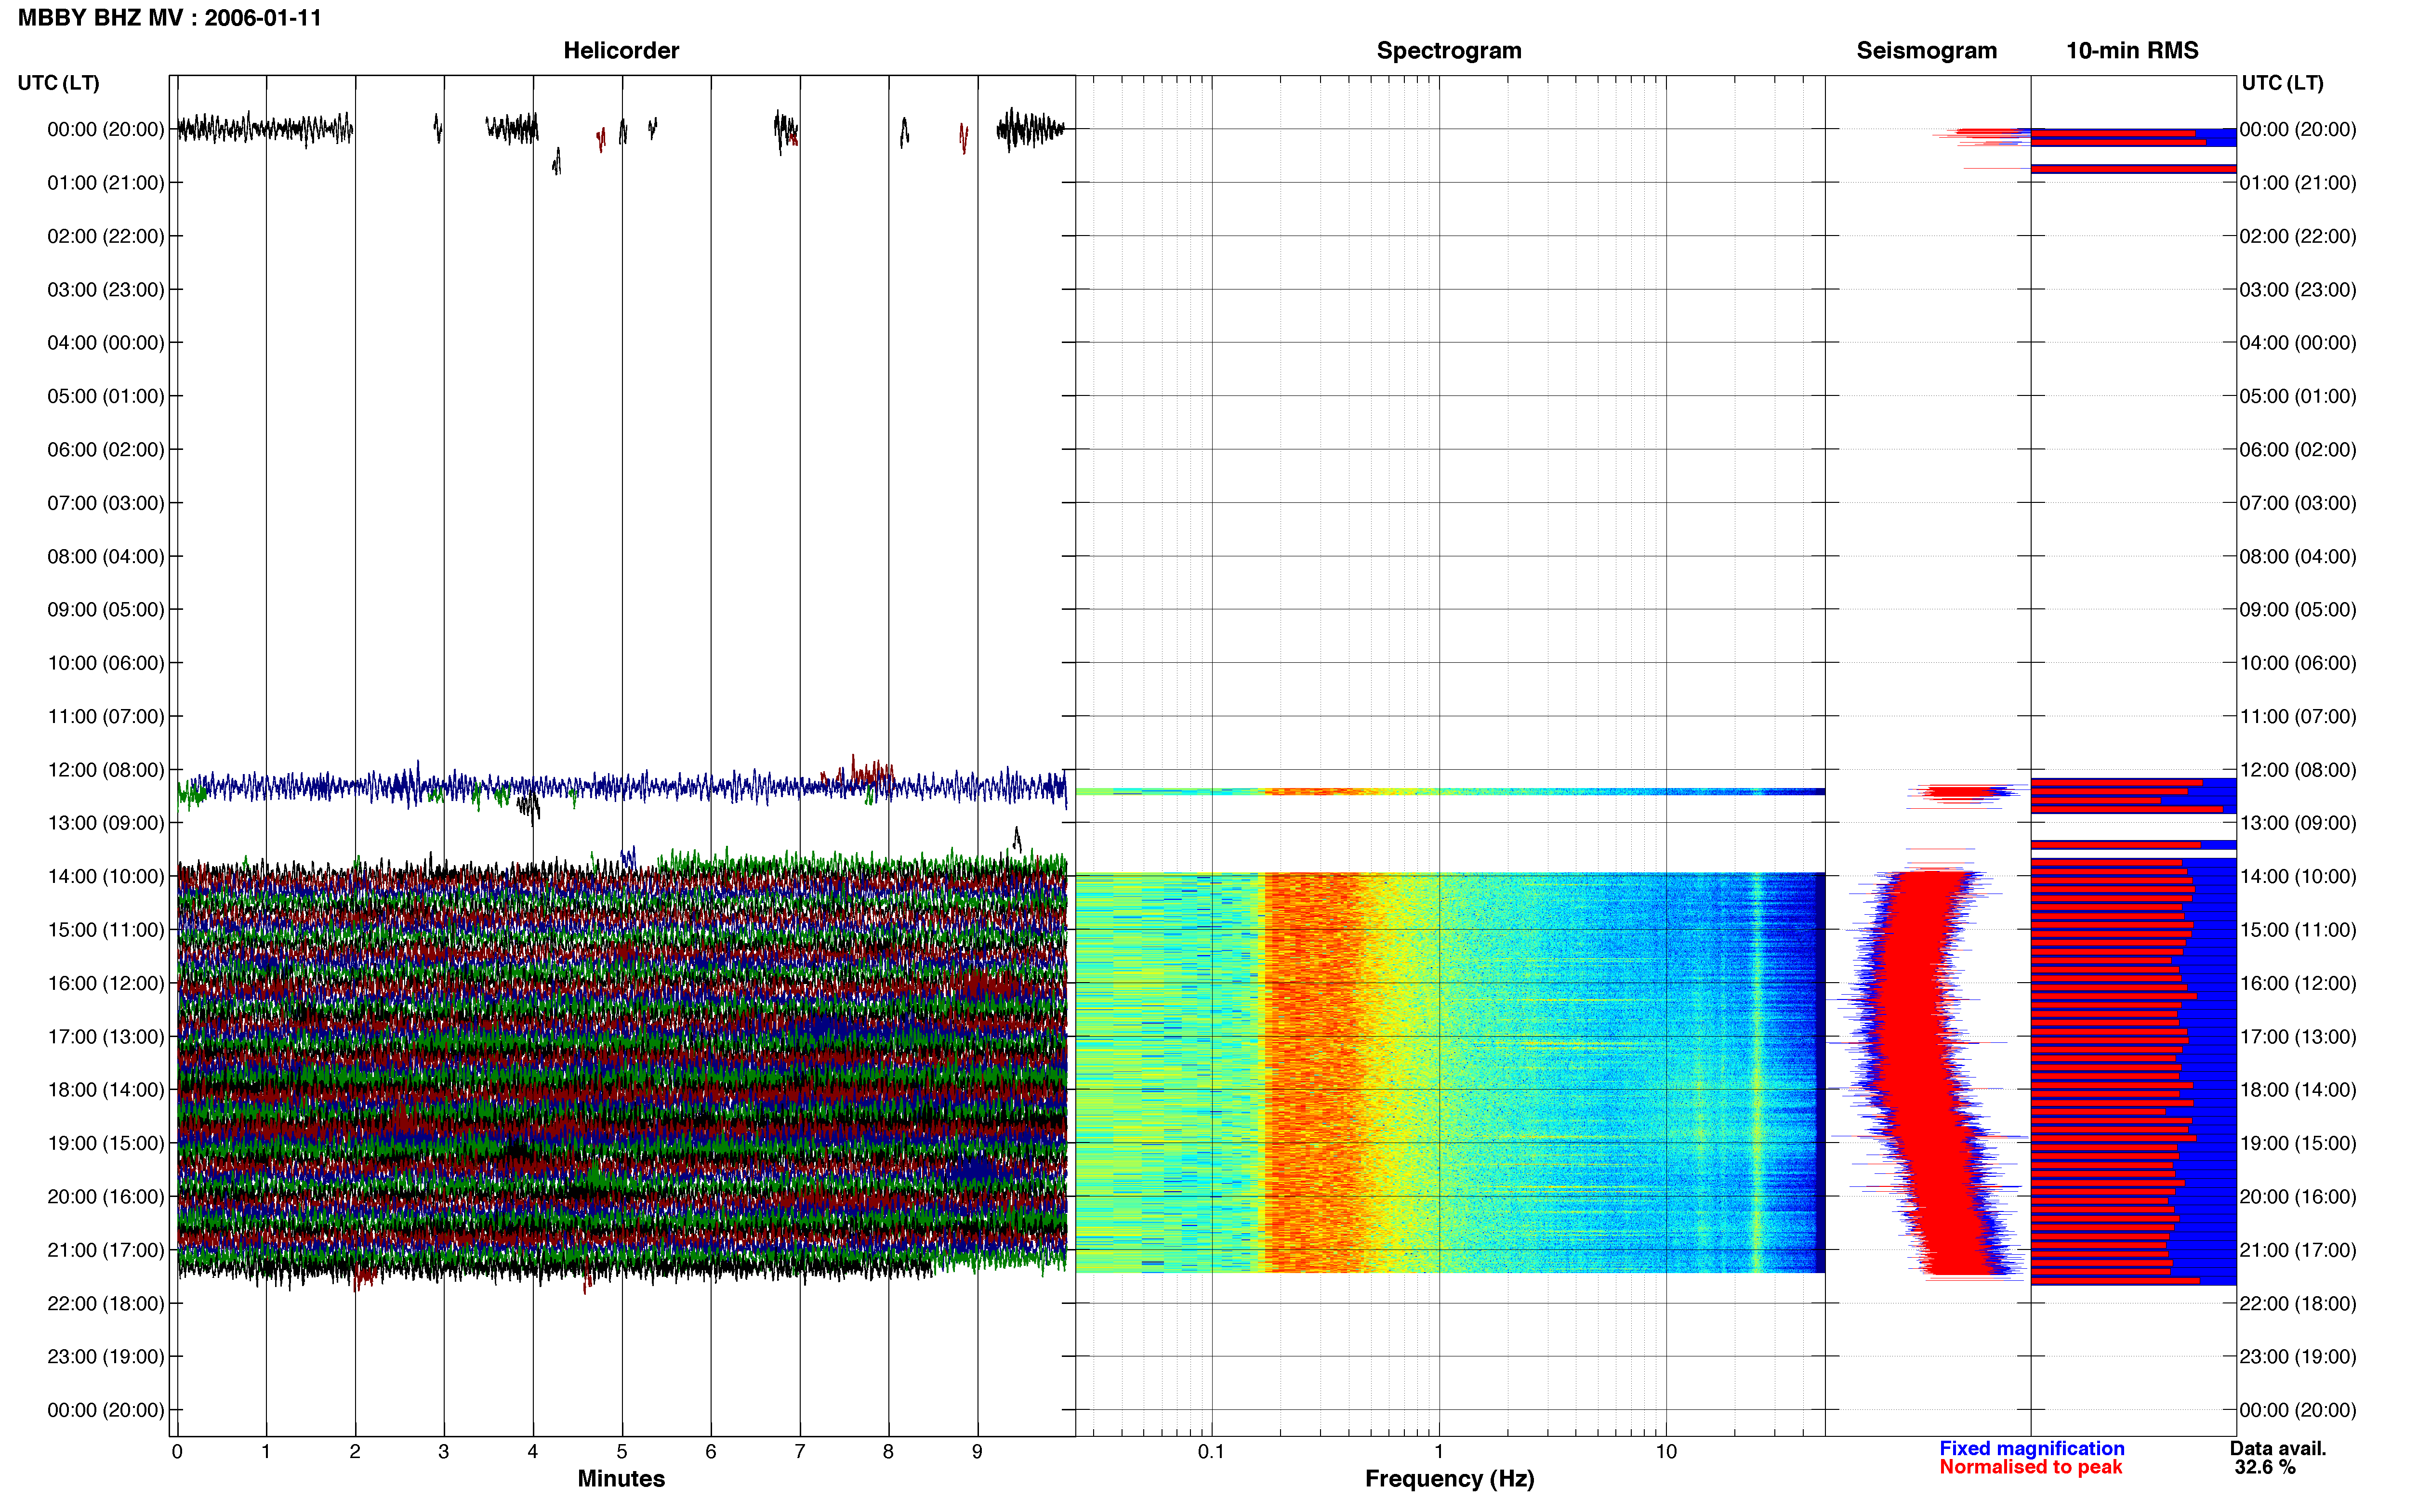Viewport: 2418px width, 1512px height.
Task: Click minute tick '9' under the Helicorder
Action: pos(977,1452)
